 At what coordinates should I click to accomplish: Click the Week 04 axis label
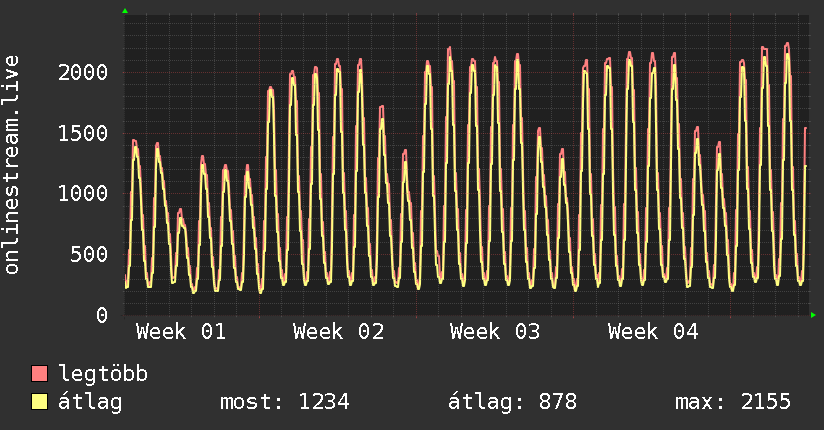[x=653, y=332]
